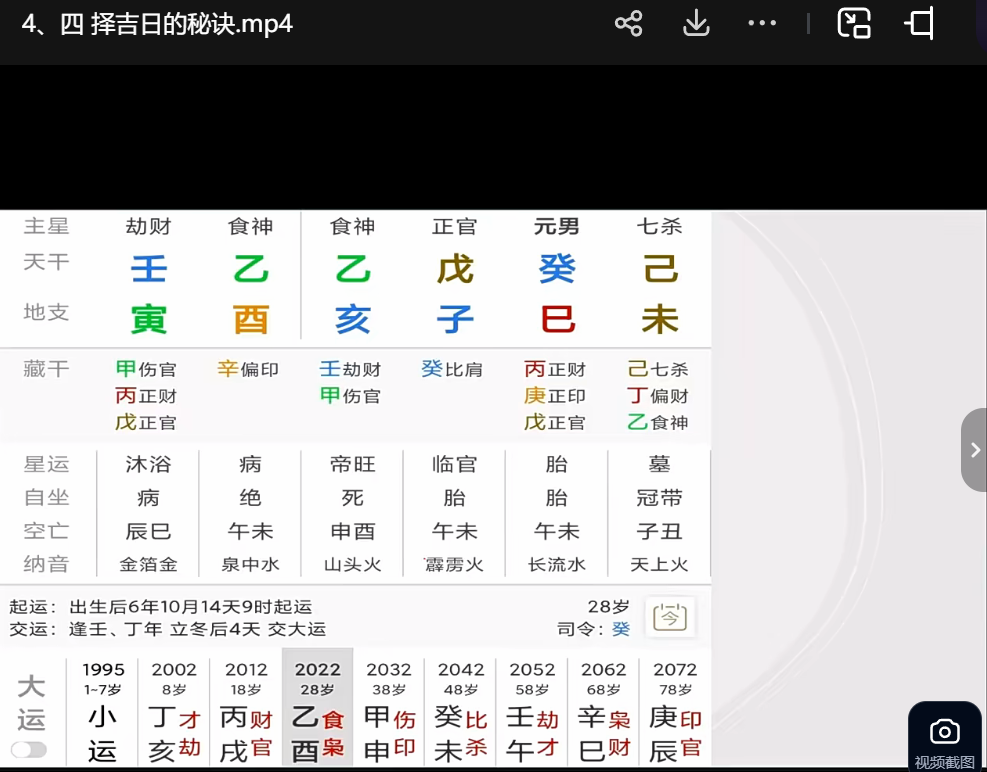Select the 2022 乙酉 luck period

click(x=317, y=710)
